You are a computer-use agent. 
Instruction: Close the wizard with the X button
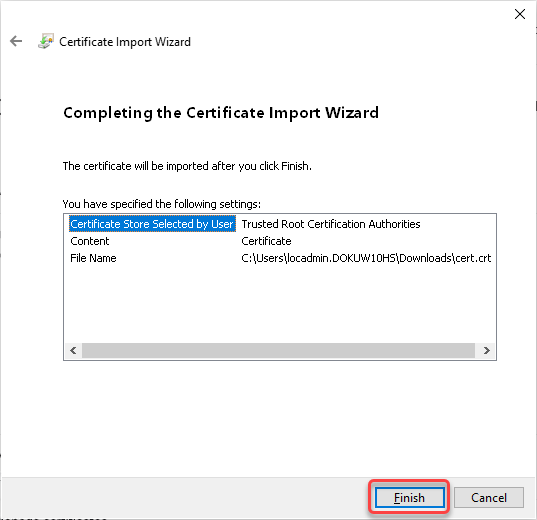click(520, 14)
